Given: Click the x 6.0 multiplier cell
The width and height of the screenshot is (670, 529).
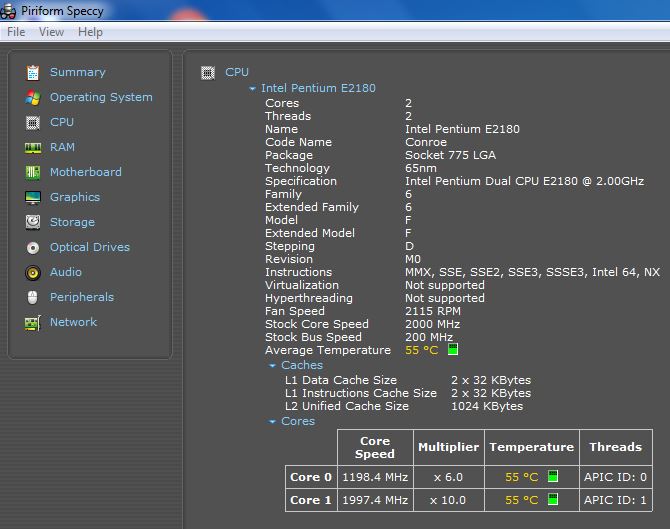Looking at the screenshot, I should (449, 477).
